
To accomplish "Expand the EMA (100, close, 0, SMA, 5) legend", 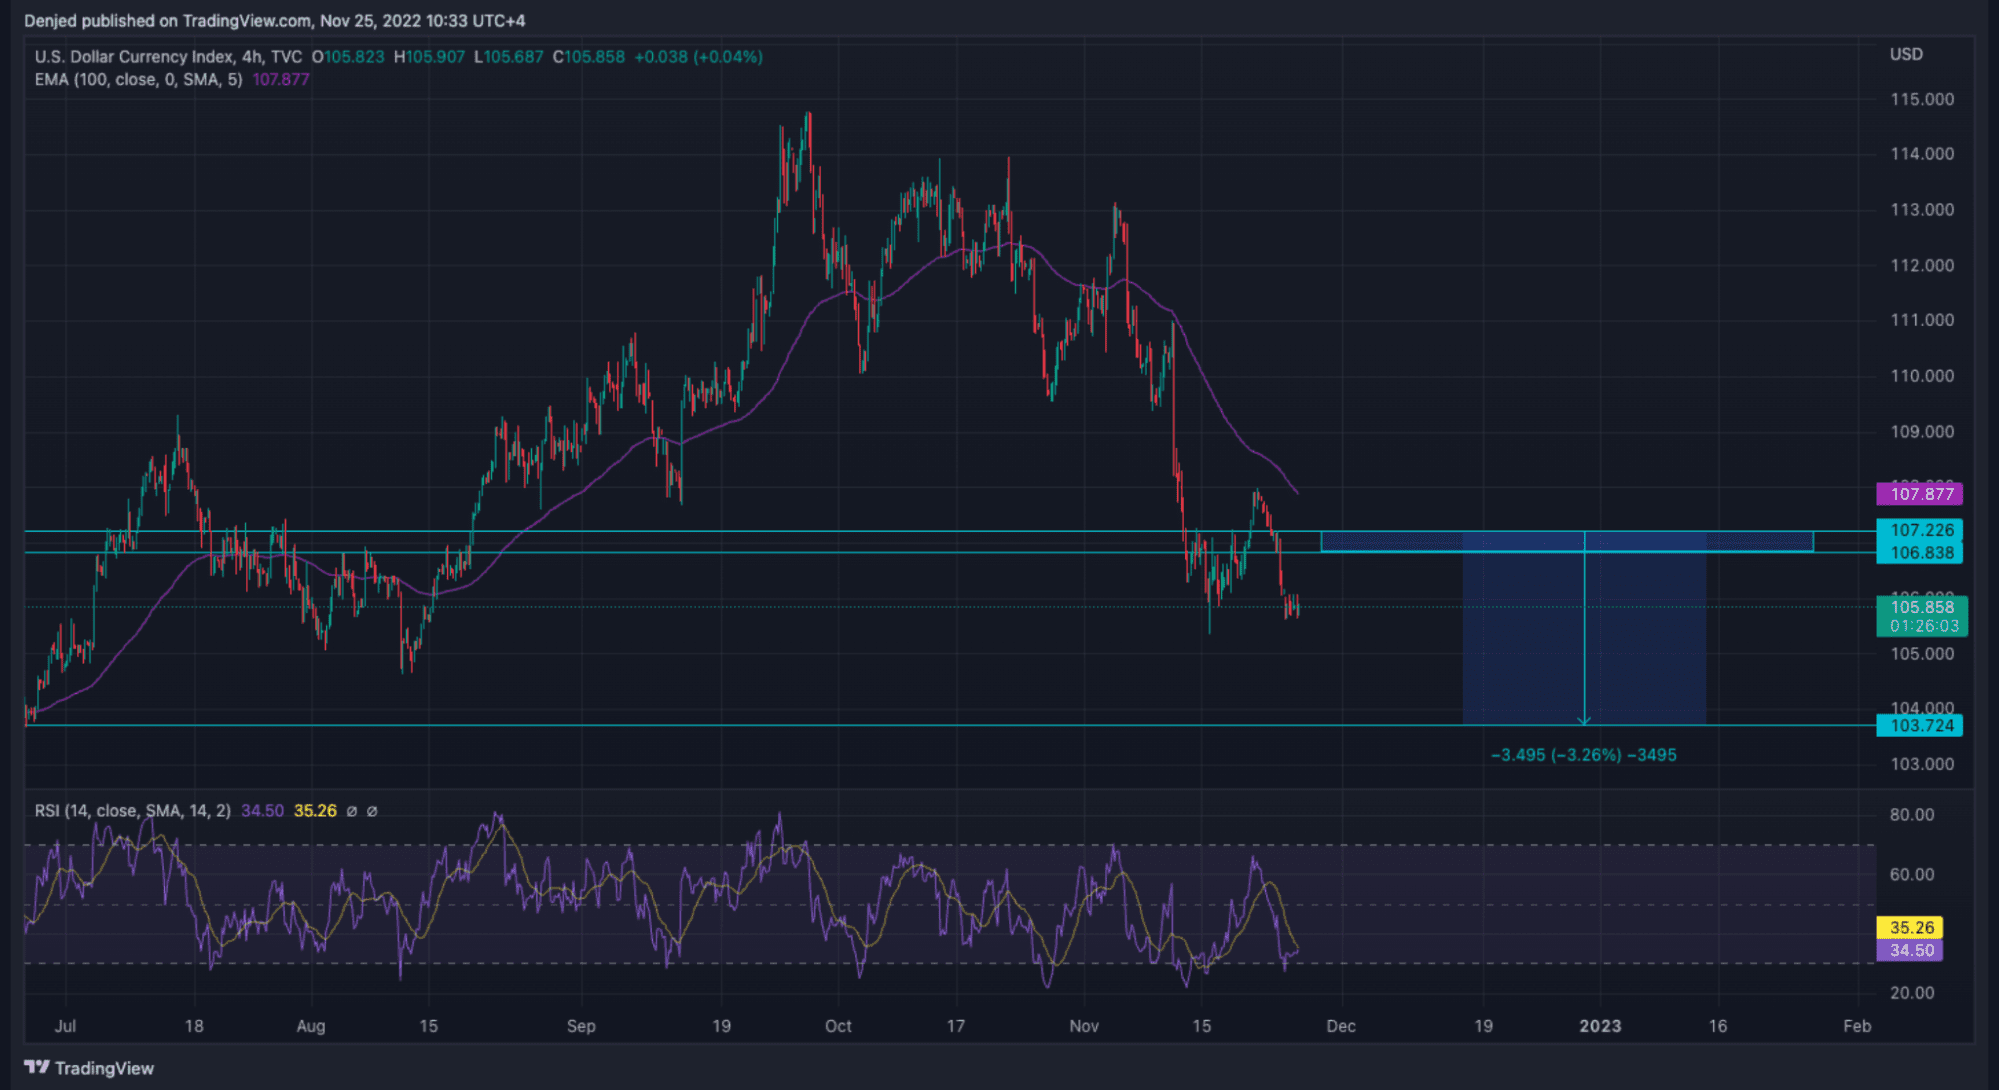I will 138,80.
